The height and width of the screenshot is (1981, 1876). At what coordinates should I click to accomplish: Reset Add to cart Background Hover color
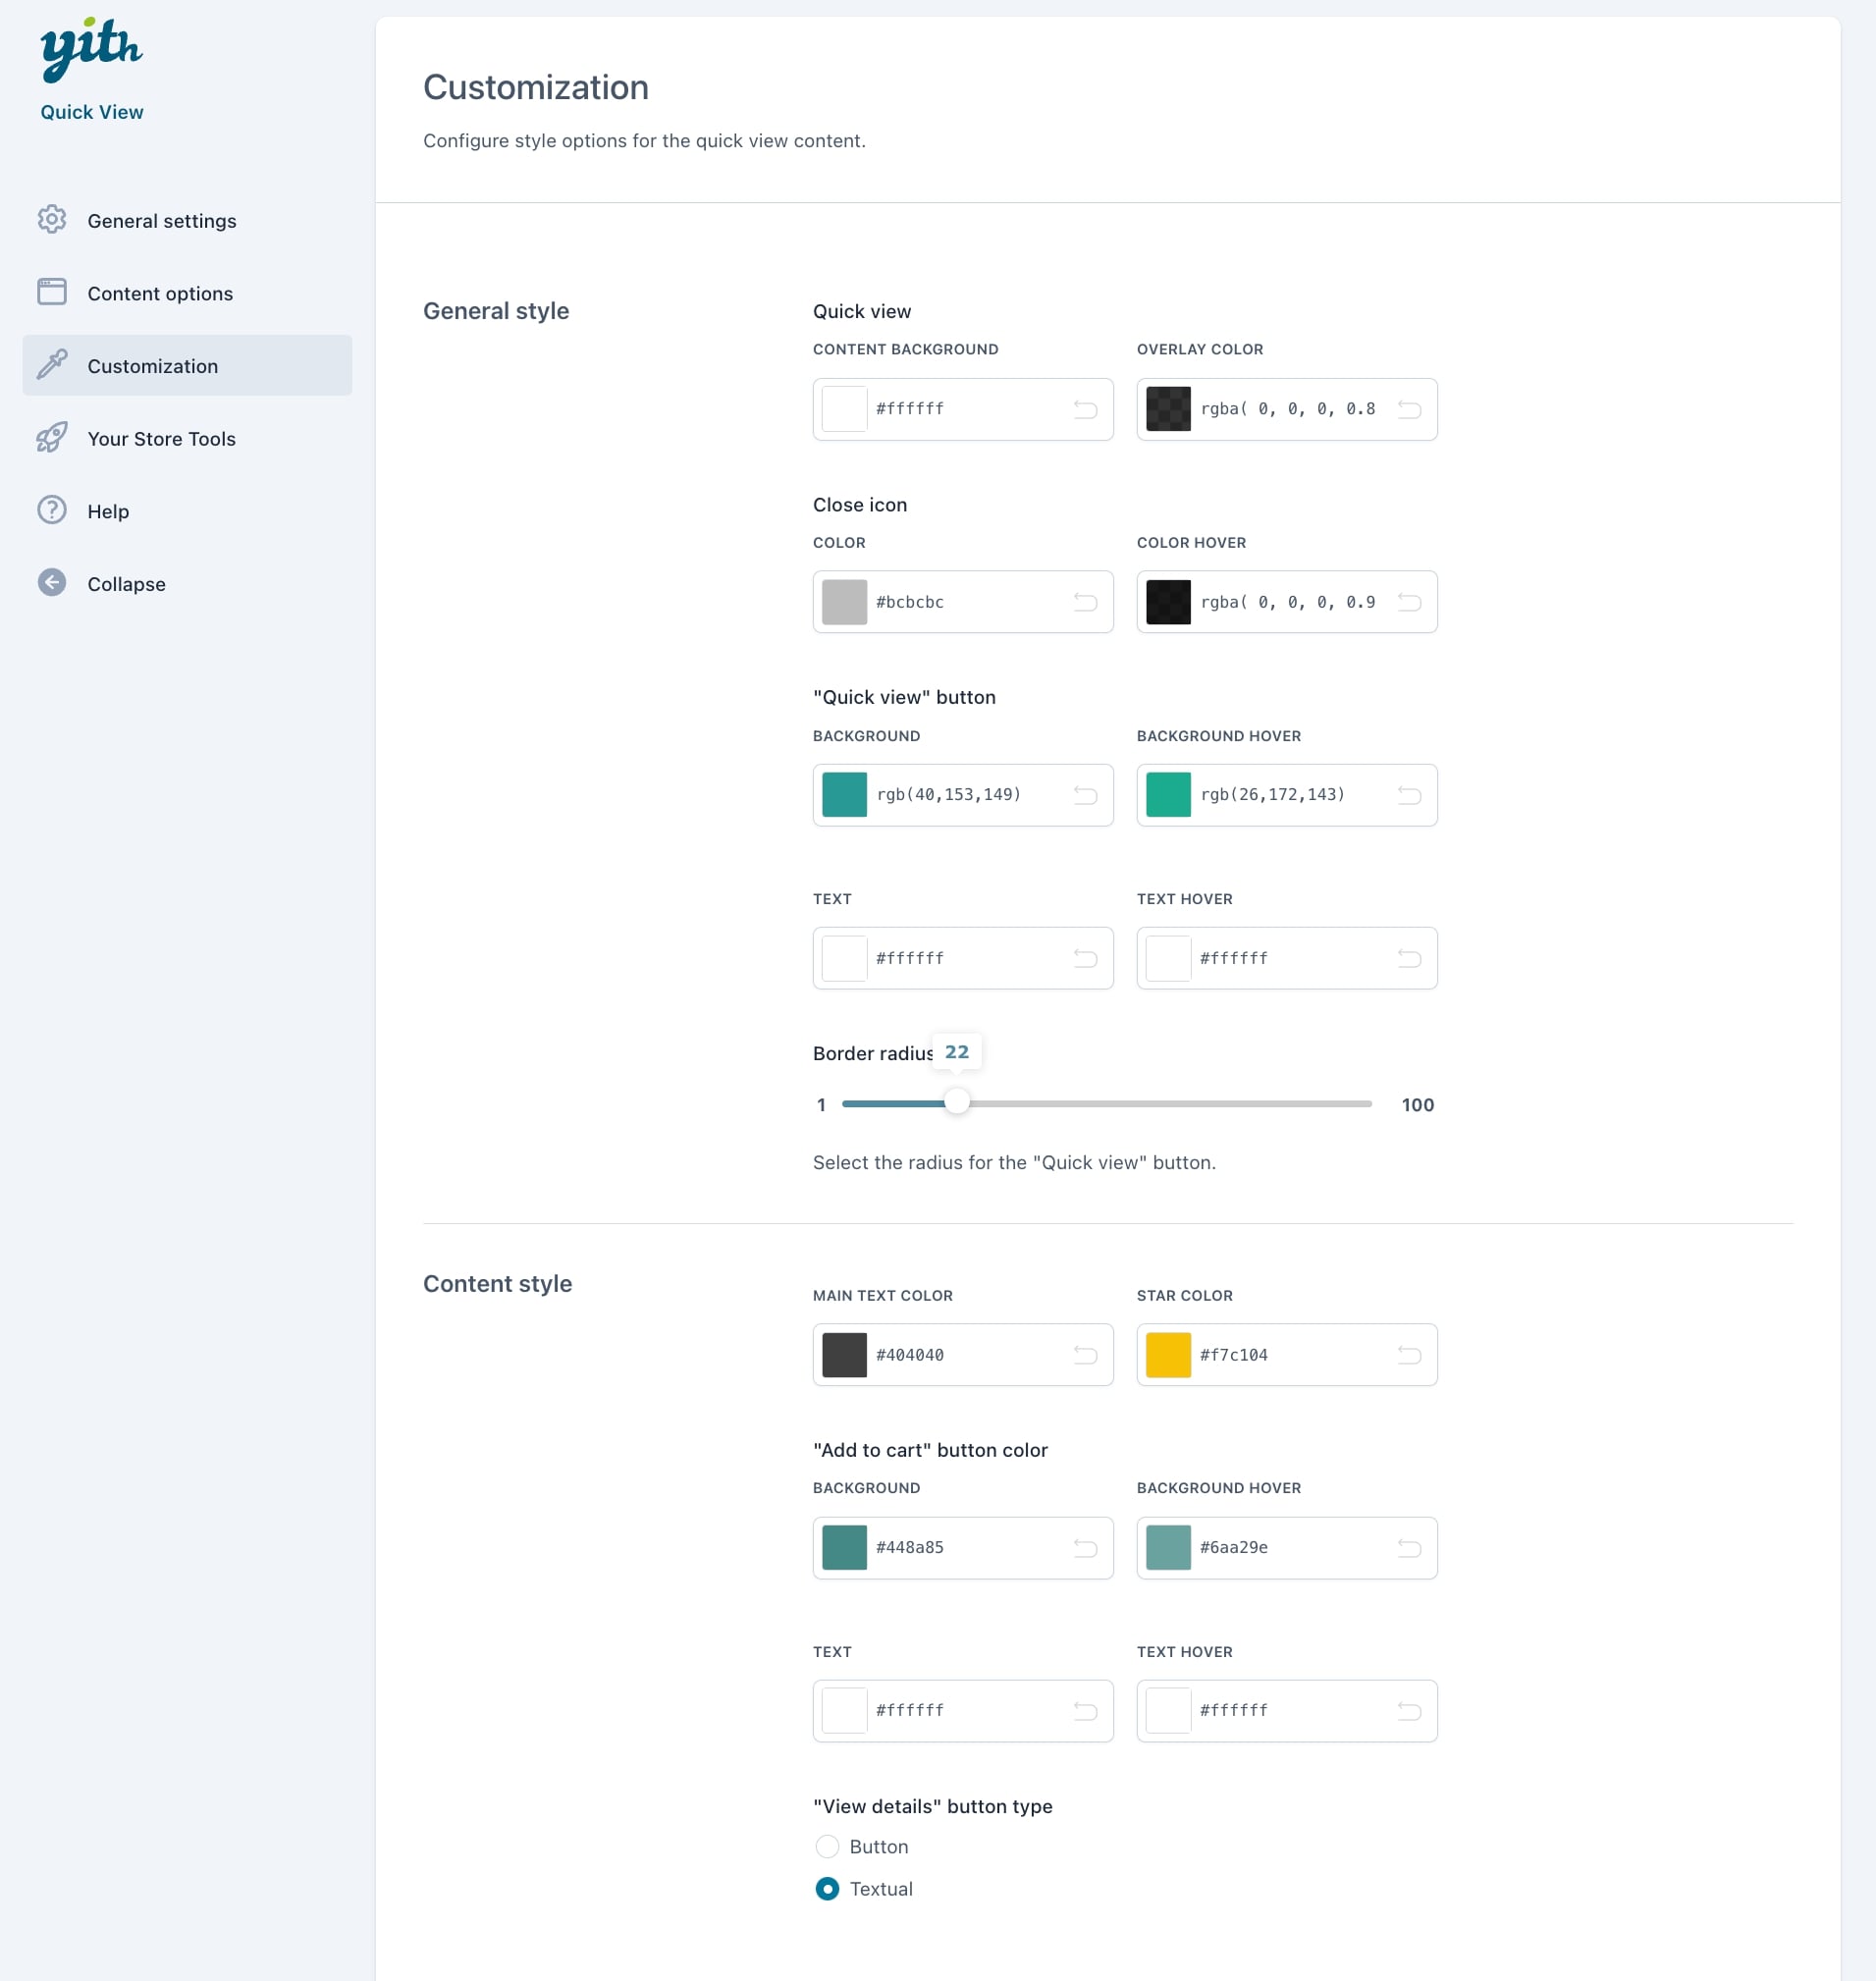pos(1410,1548)
